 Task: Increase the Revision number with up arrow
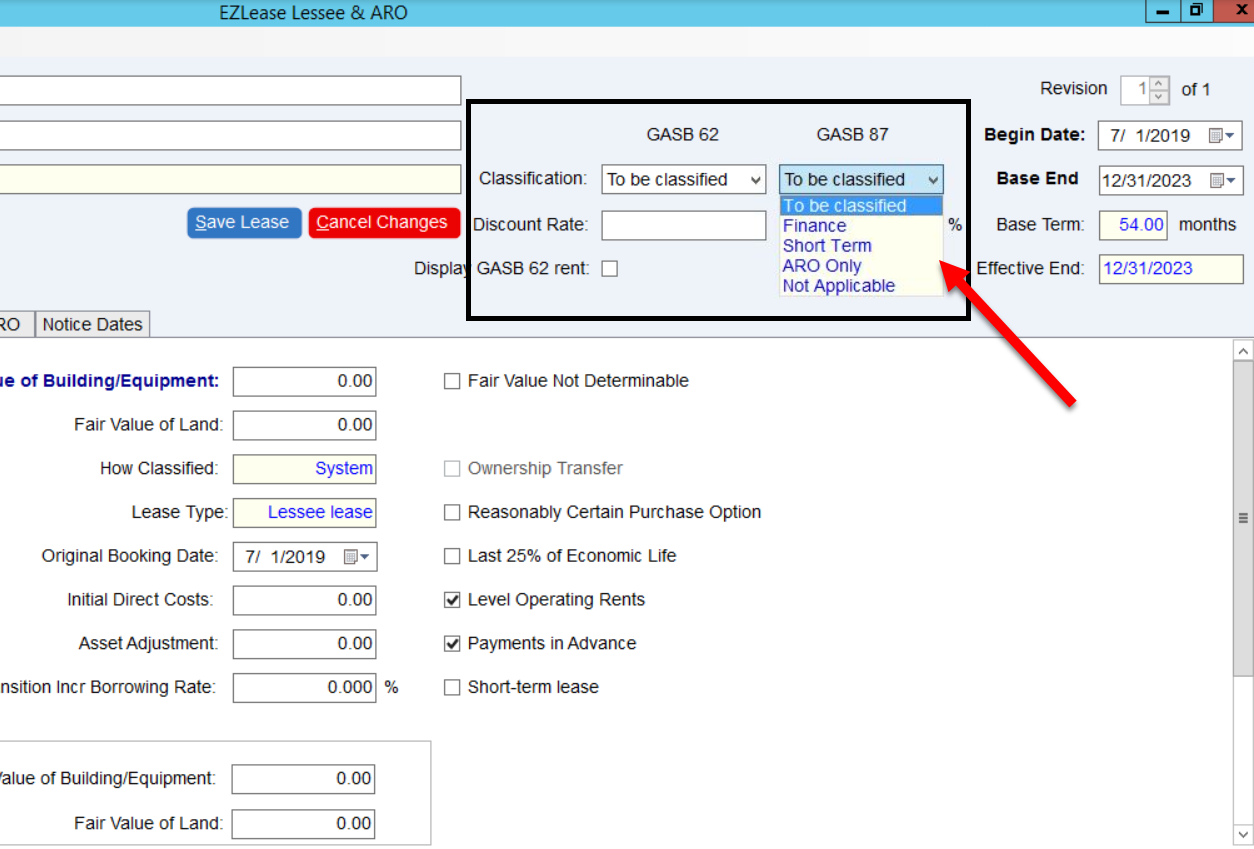click(x=1159, y=84)
